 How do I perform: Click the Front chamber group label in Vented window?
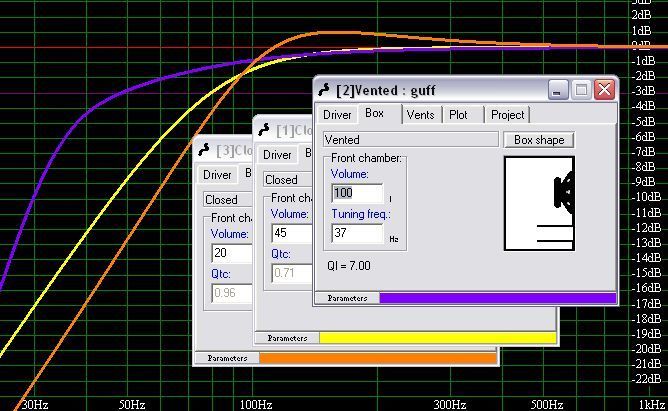(x=366, y=158)
